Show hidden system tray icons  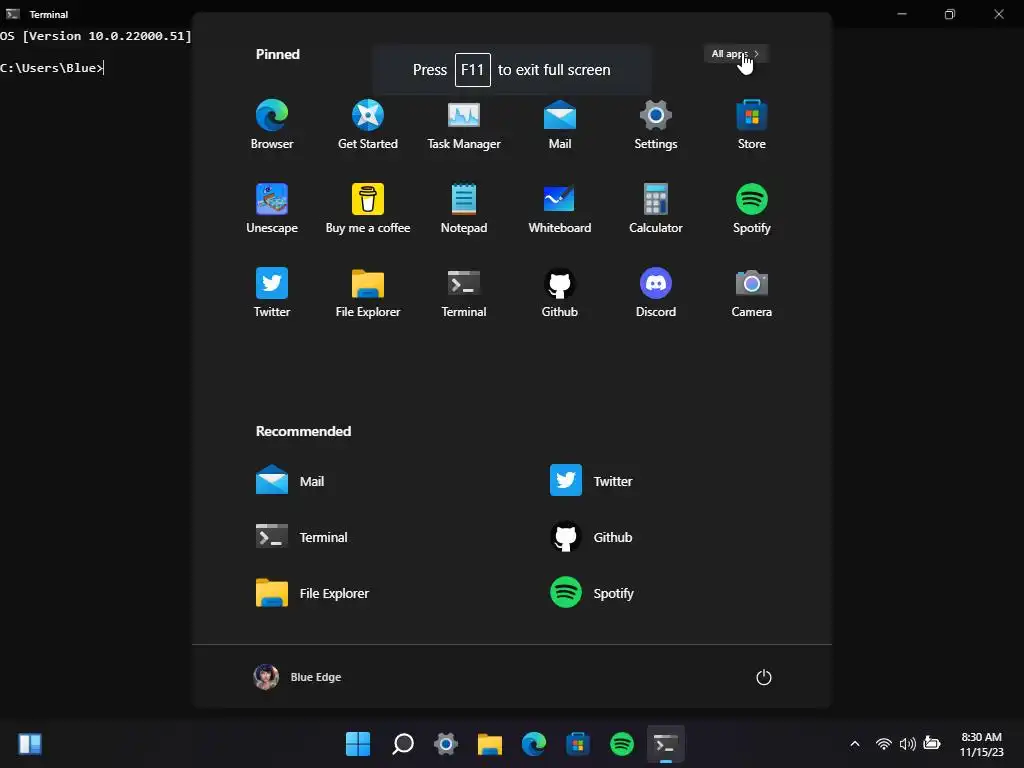855,744
